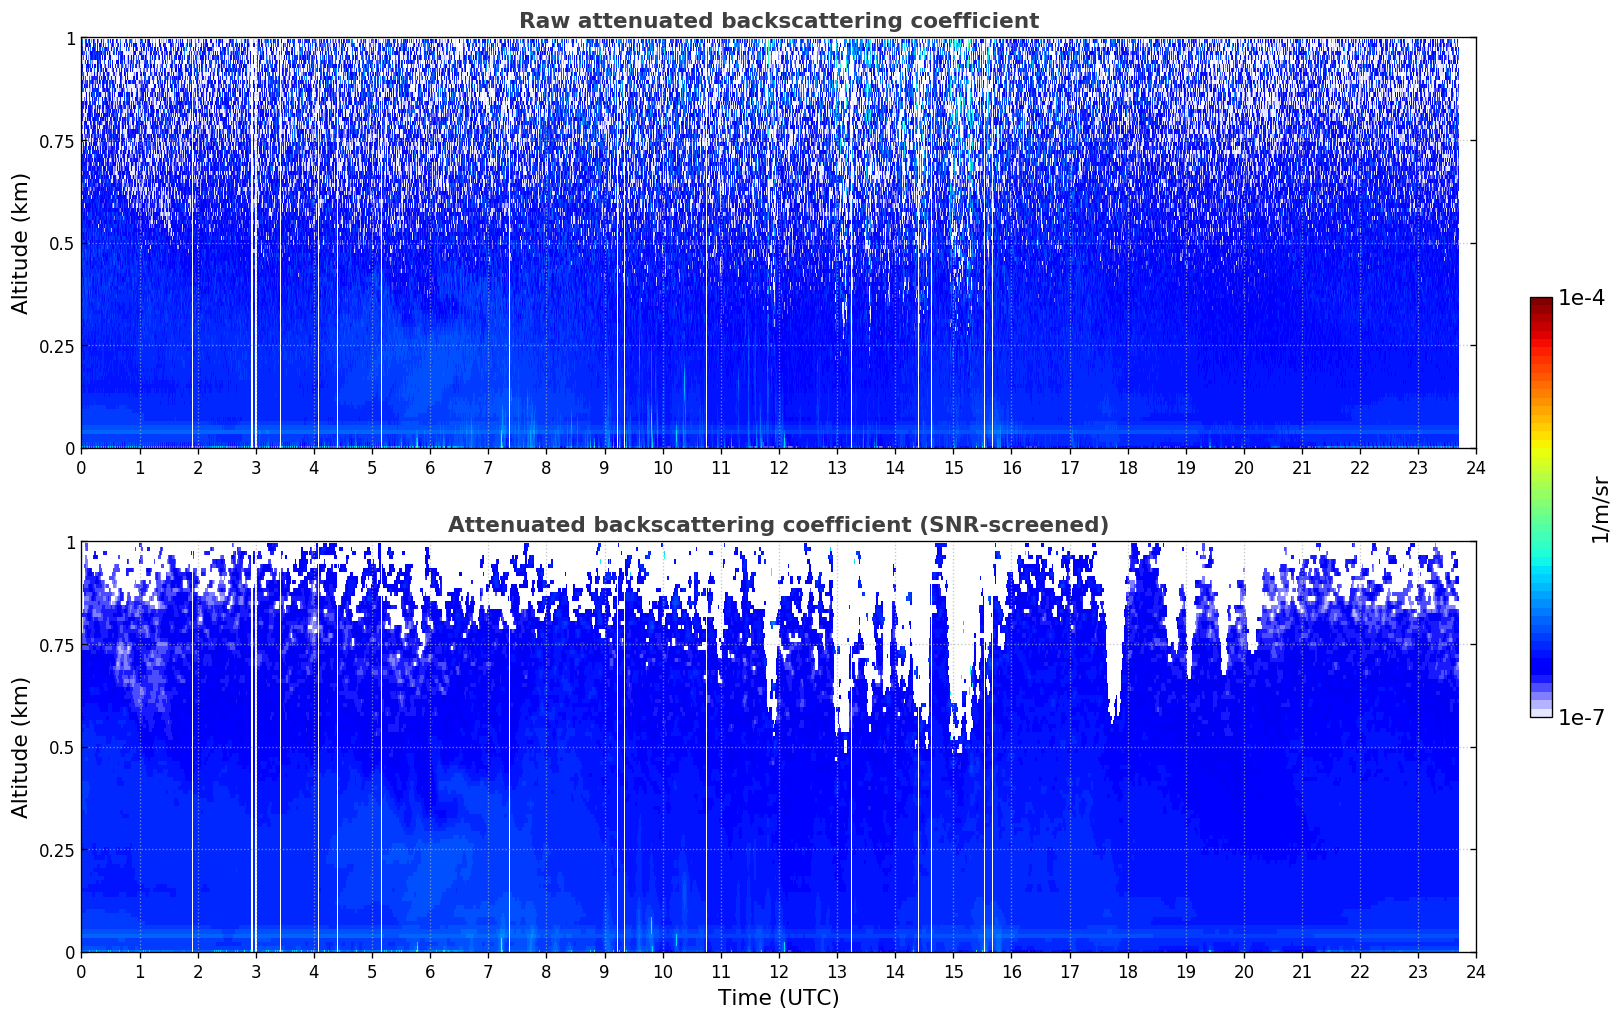Click the "Time (UTC)" x-axis label
The height and width of the screenshot is (1020, 1621).
click(778, 998)
